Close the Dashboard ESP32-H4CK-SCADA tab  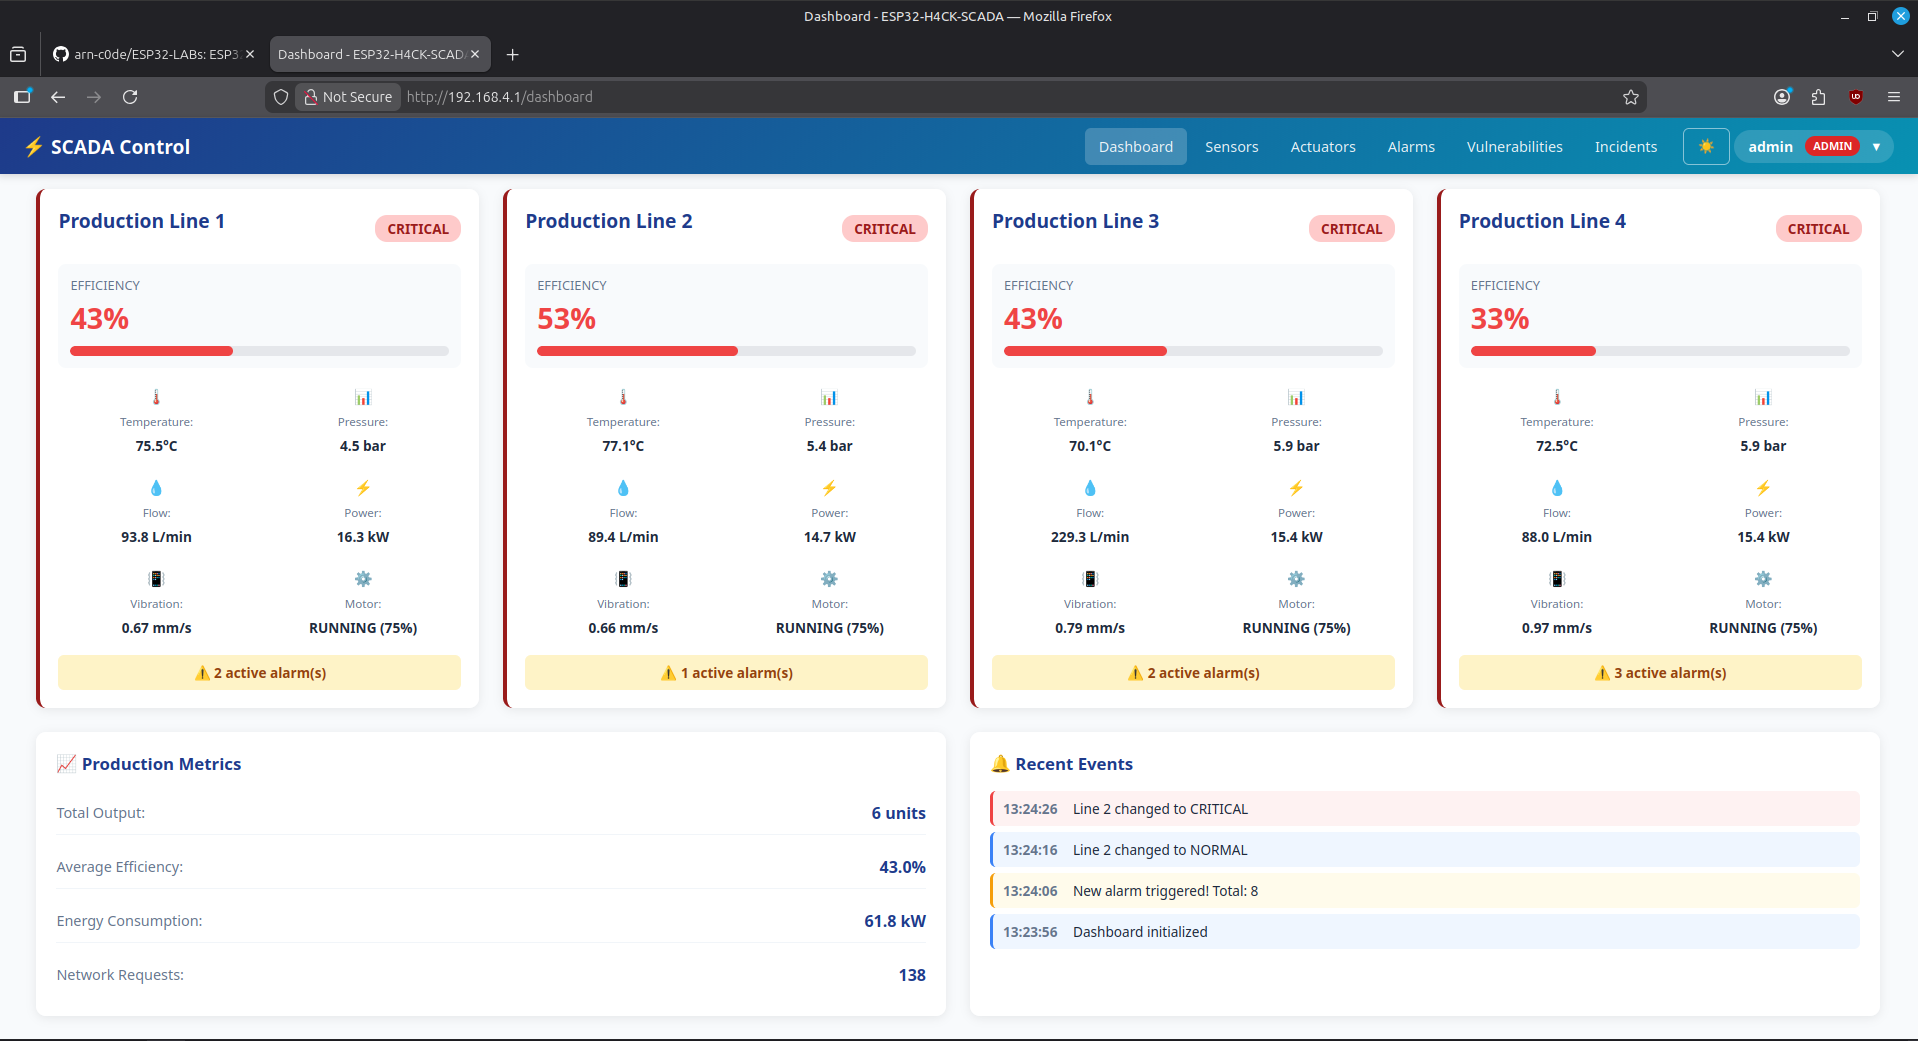click(x=475, y=55)
